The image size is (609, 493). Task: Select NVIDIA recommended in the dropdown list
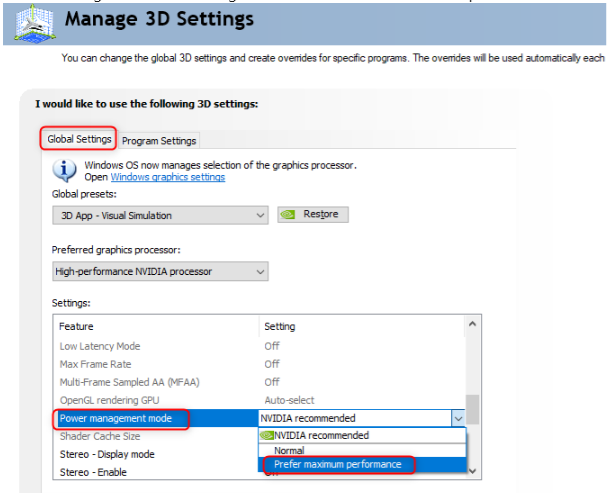[321, 435]
